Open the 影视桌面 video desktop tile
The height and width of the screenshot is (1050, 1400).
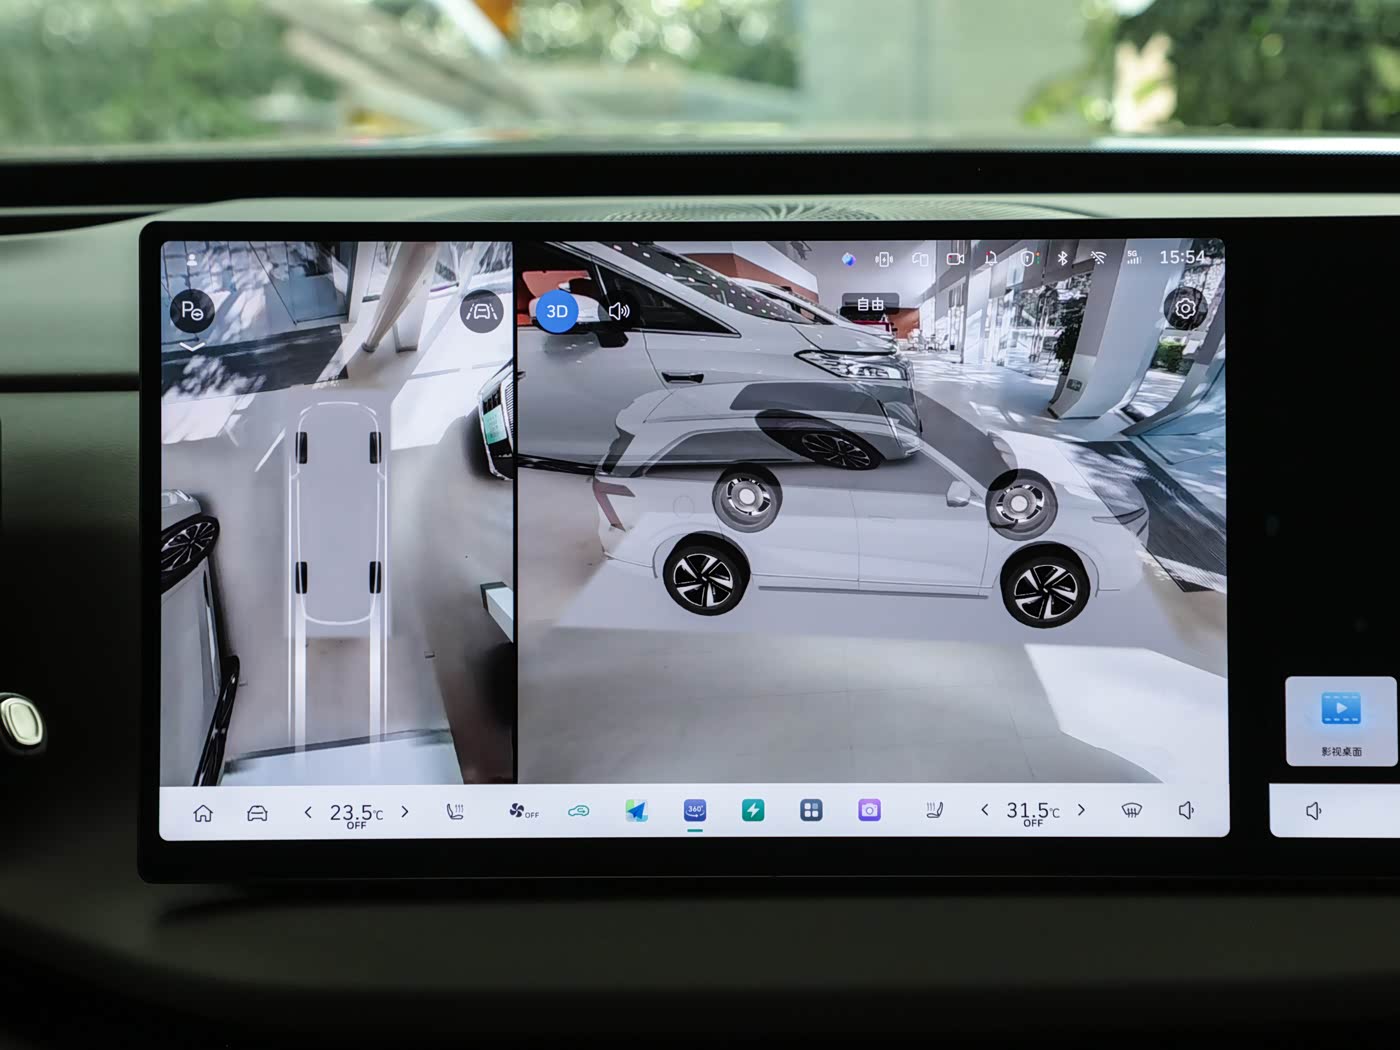tap(1340, 721)
